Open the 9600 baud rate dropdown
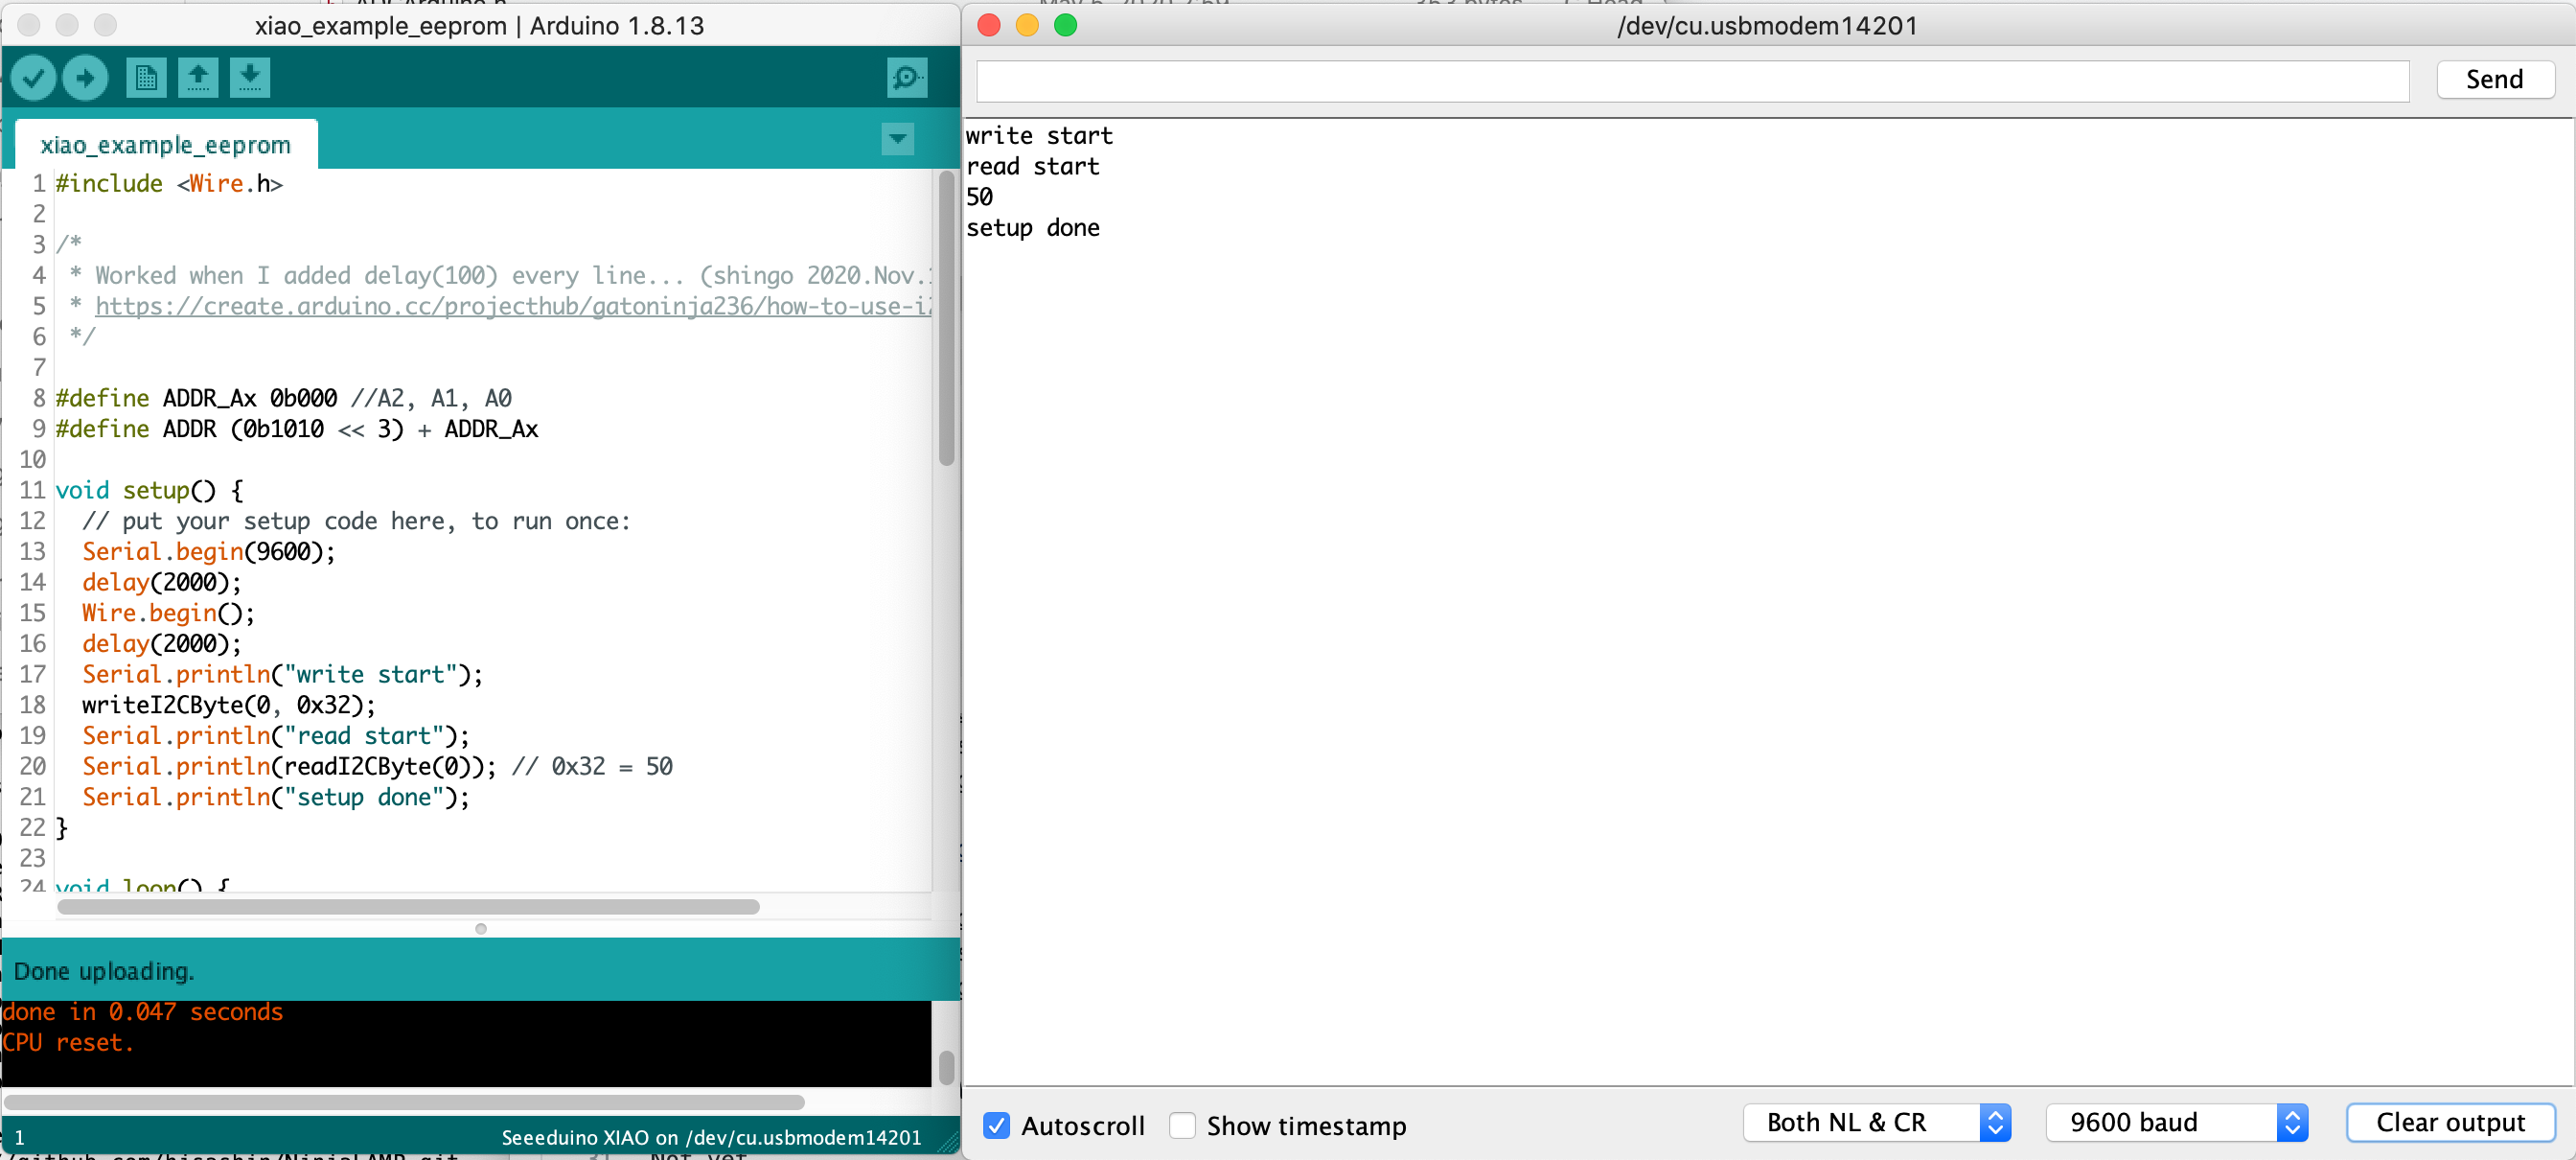The width and height of the screenshot is (2576, 1160). (x=2175, y=1122)
